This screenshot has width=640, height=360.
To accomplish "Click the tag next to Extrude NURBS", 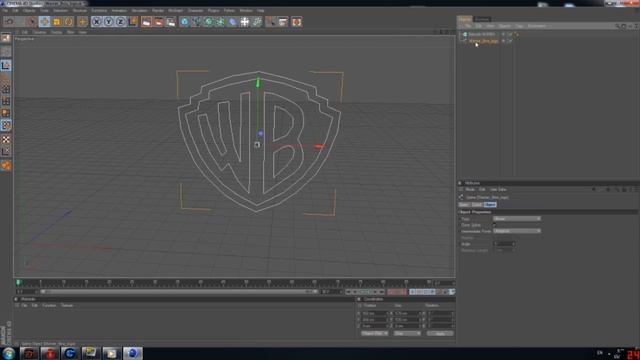I will click(516, 35).
